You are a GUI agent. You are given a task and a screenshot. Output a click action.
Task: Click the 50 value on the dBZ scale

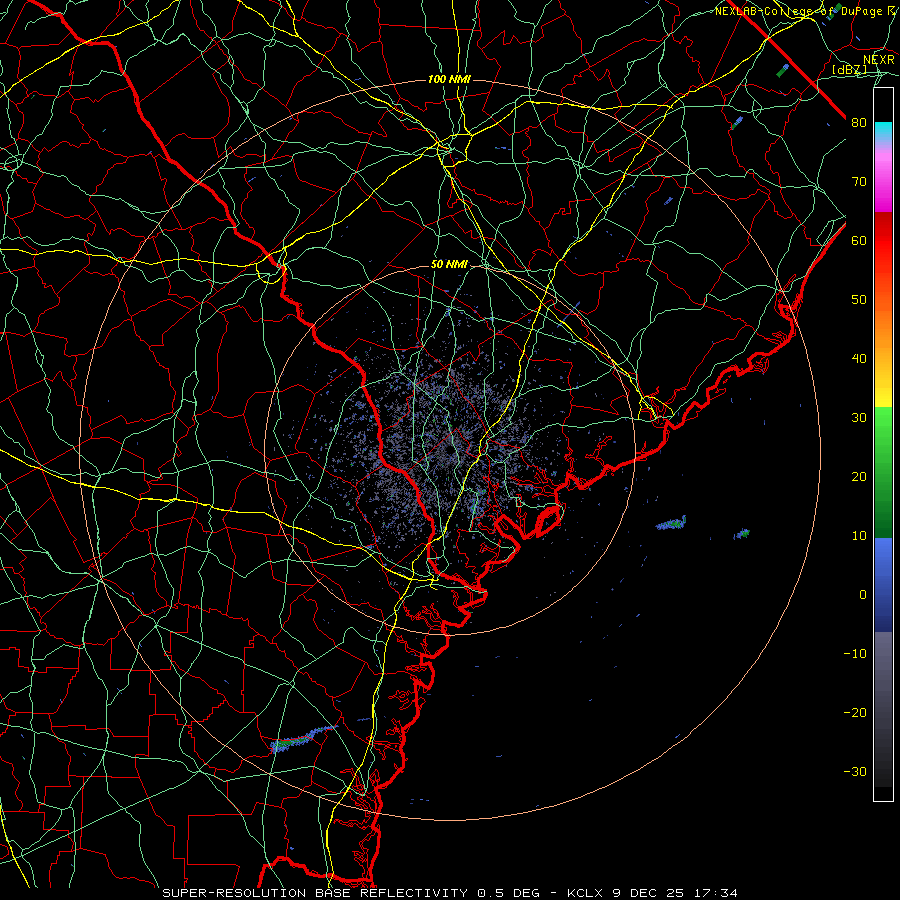(x=859, y=300)
